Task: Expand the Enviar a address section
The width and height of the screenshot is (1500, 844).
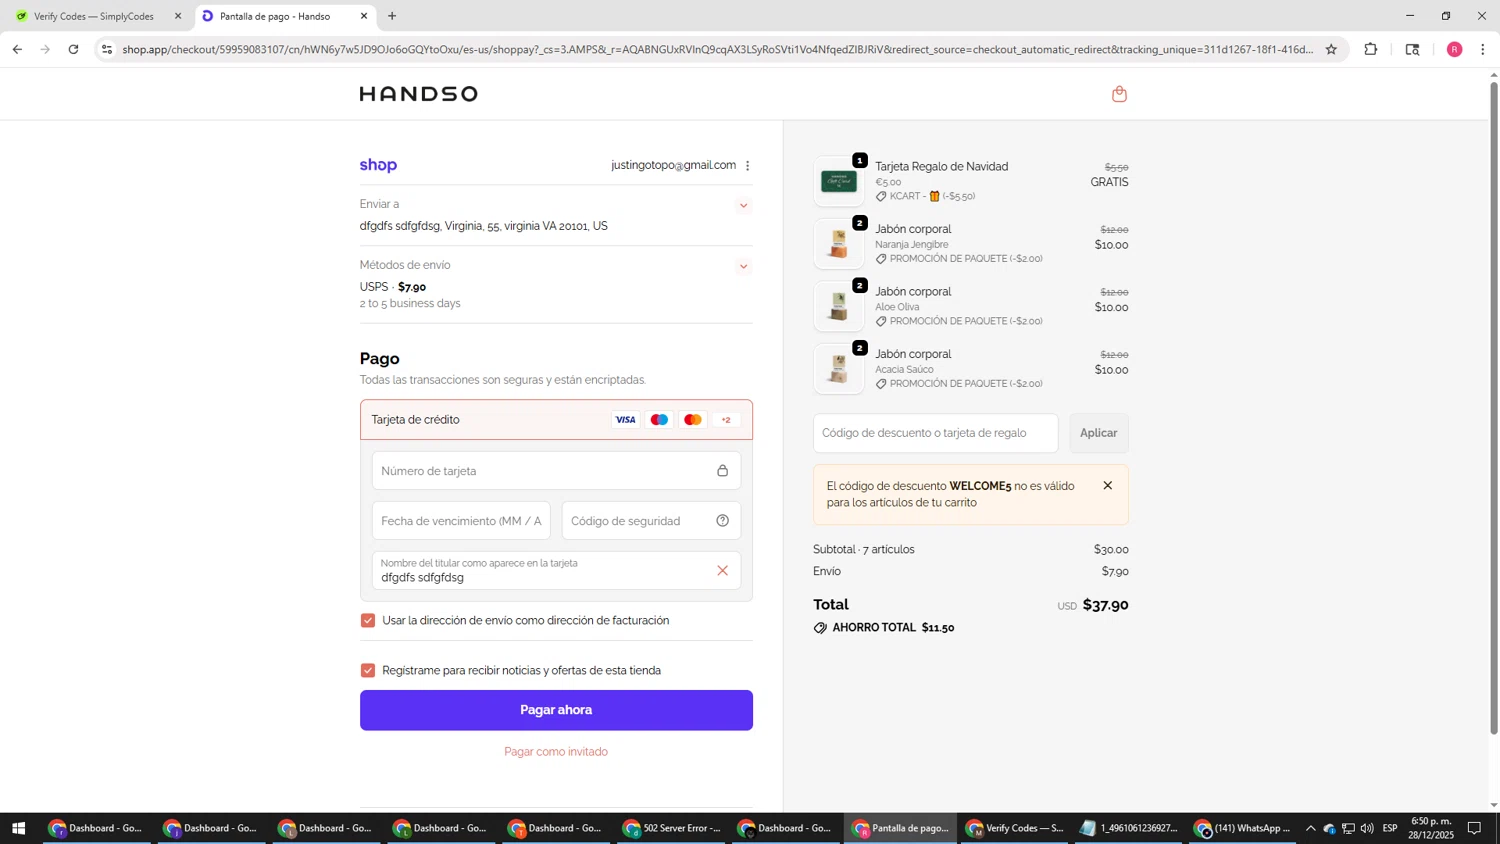Action: tap(743, 206)
